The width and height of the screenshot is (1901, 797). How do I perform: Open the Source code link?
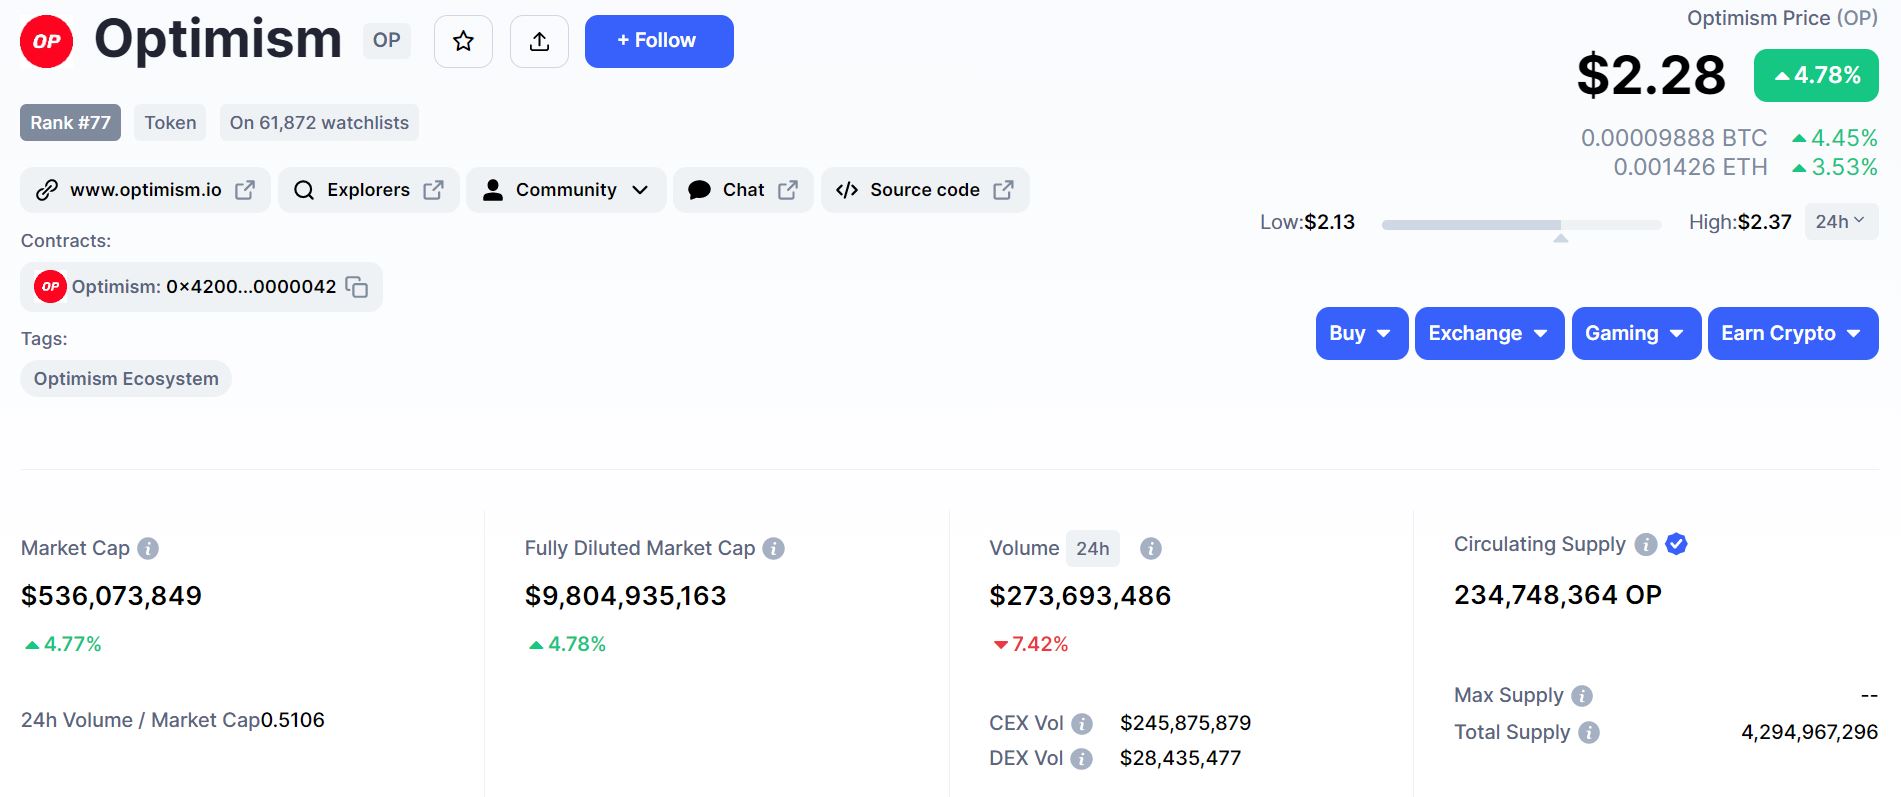[x=925, y=190]
